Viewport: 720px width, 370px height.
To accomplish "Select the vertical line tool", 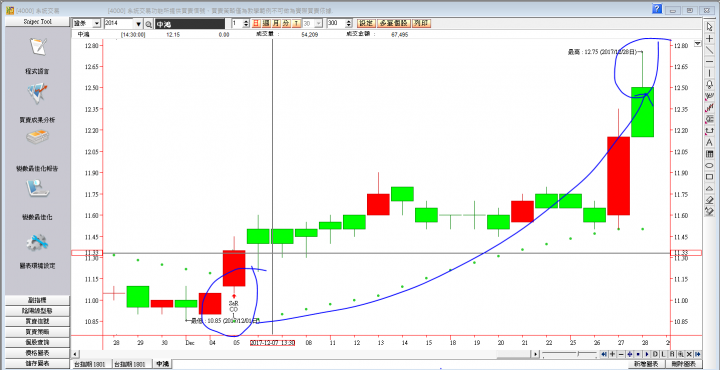I will coord(709,73).
